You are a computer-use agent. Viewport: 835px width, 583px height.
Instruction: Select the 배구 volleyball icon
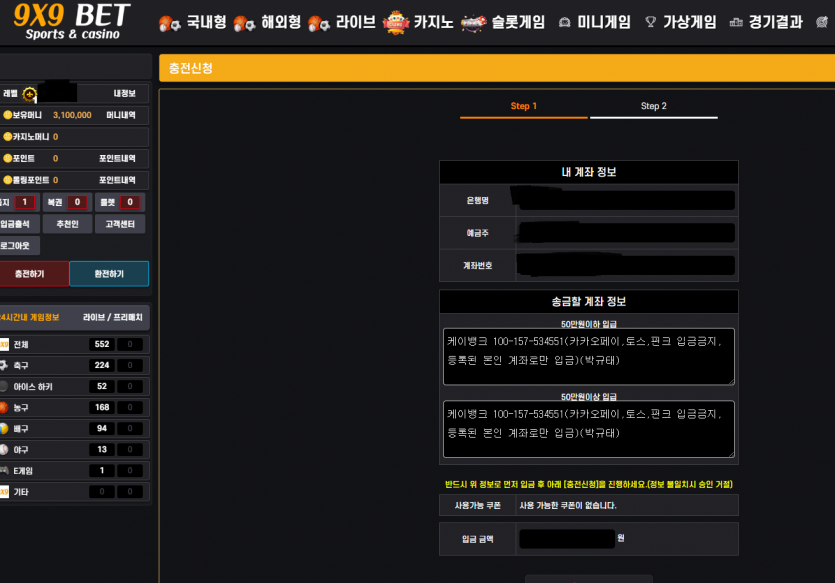coord(3,428)
